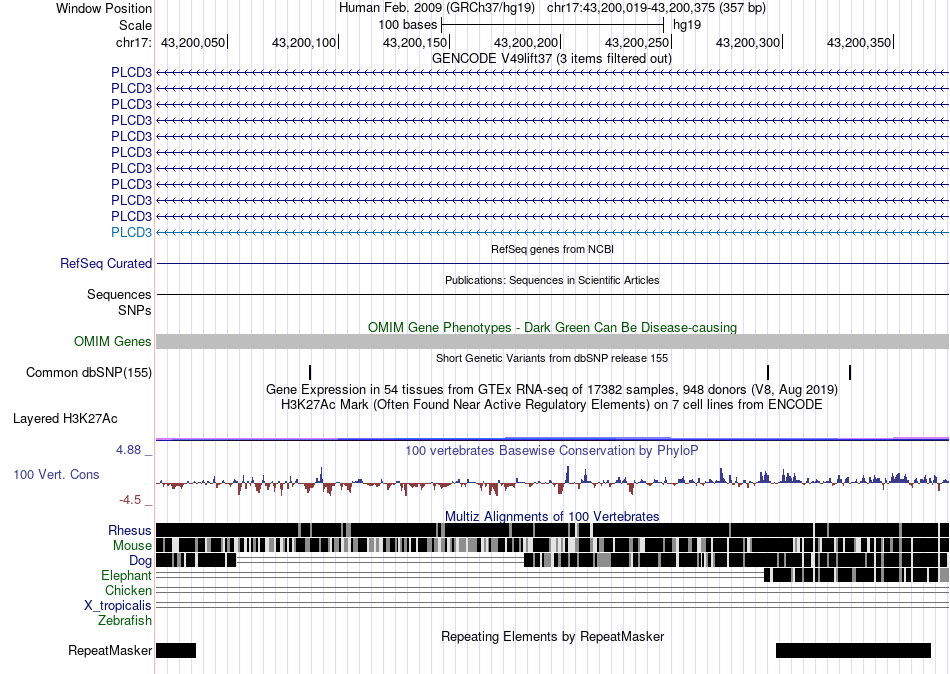This screenshot has width=950, height=674.
Task: Click the dbSNP variant tick just left of 43,200,300
Action: pos(768,372)
